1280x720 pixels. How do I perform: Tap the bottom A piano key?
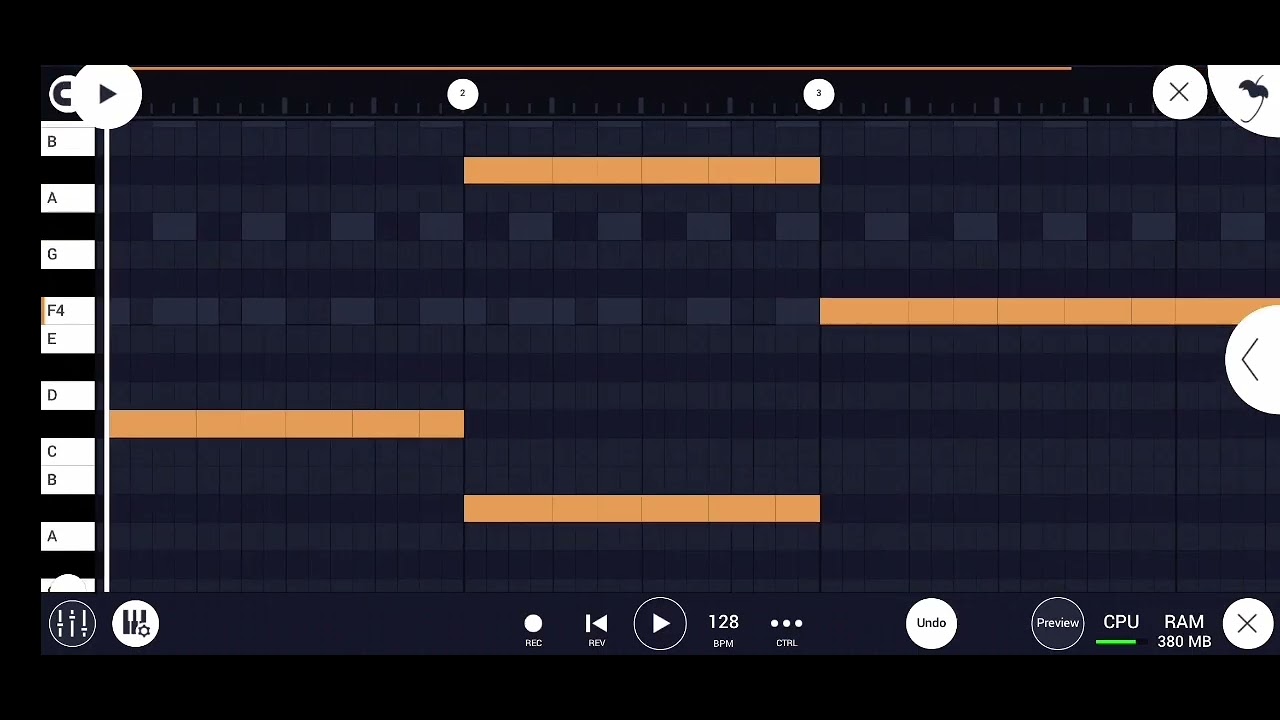coord(68,536)
